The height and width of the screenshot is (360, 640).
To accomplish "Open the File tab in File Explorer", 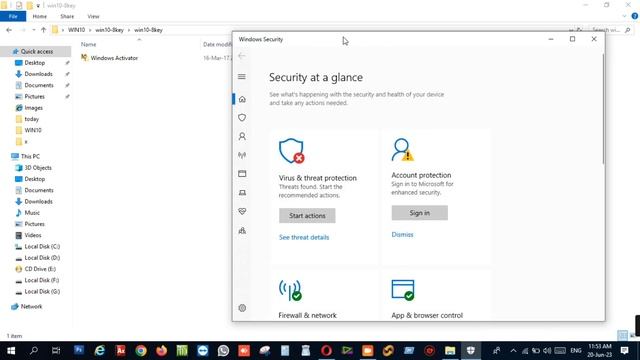I will coord(13,16).
